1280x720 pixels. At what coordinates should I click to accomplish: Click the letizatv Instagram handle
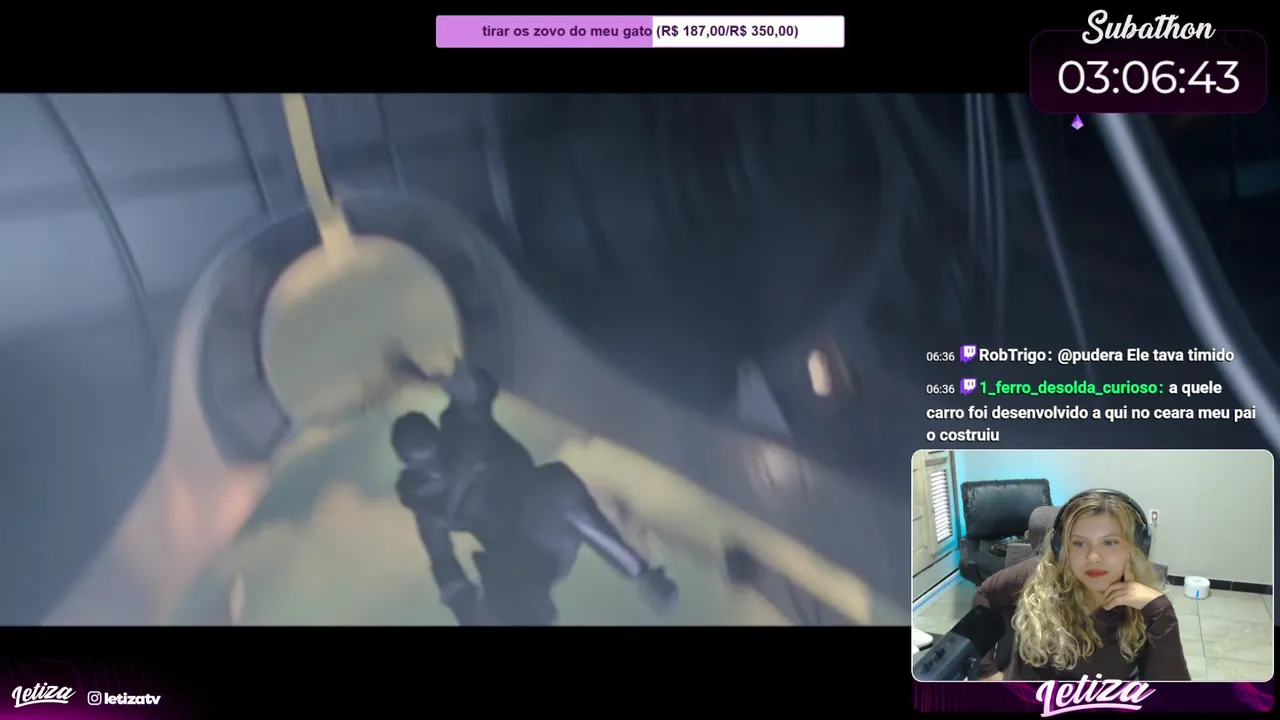click(132, 698)
